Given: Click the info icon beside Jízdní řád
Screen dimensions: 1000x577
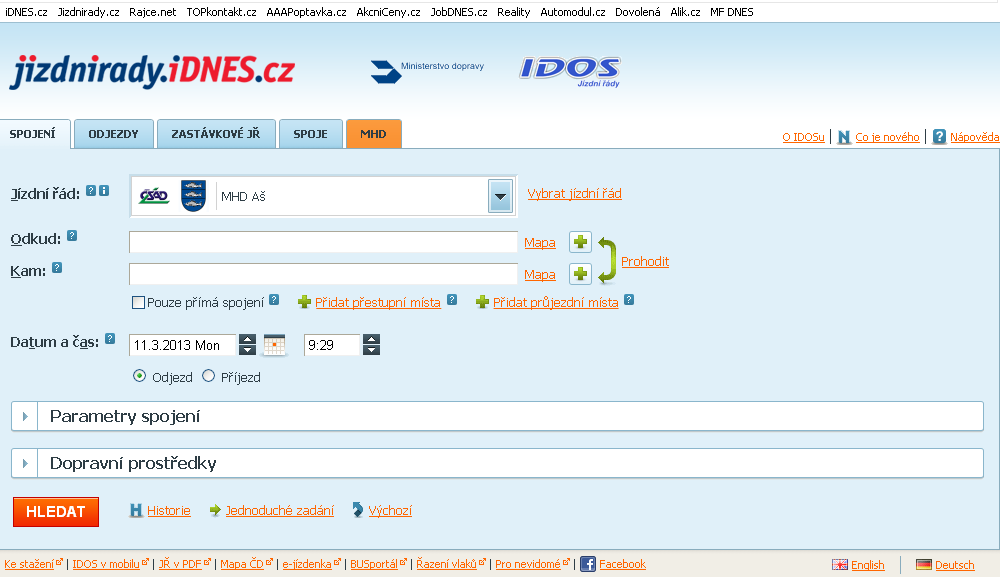Looking at the screenshot, I should click(x=104, y=191).
